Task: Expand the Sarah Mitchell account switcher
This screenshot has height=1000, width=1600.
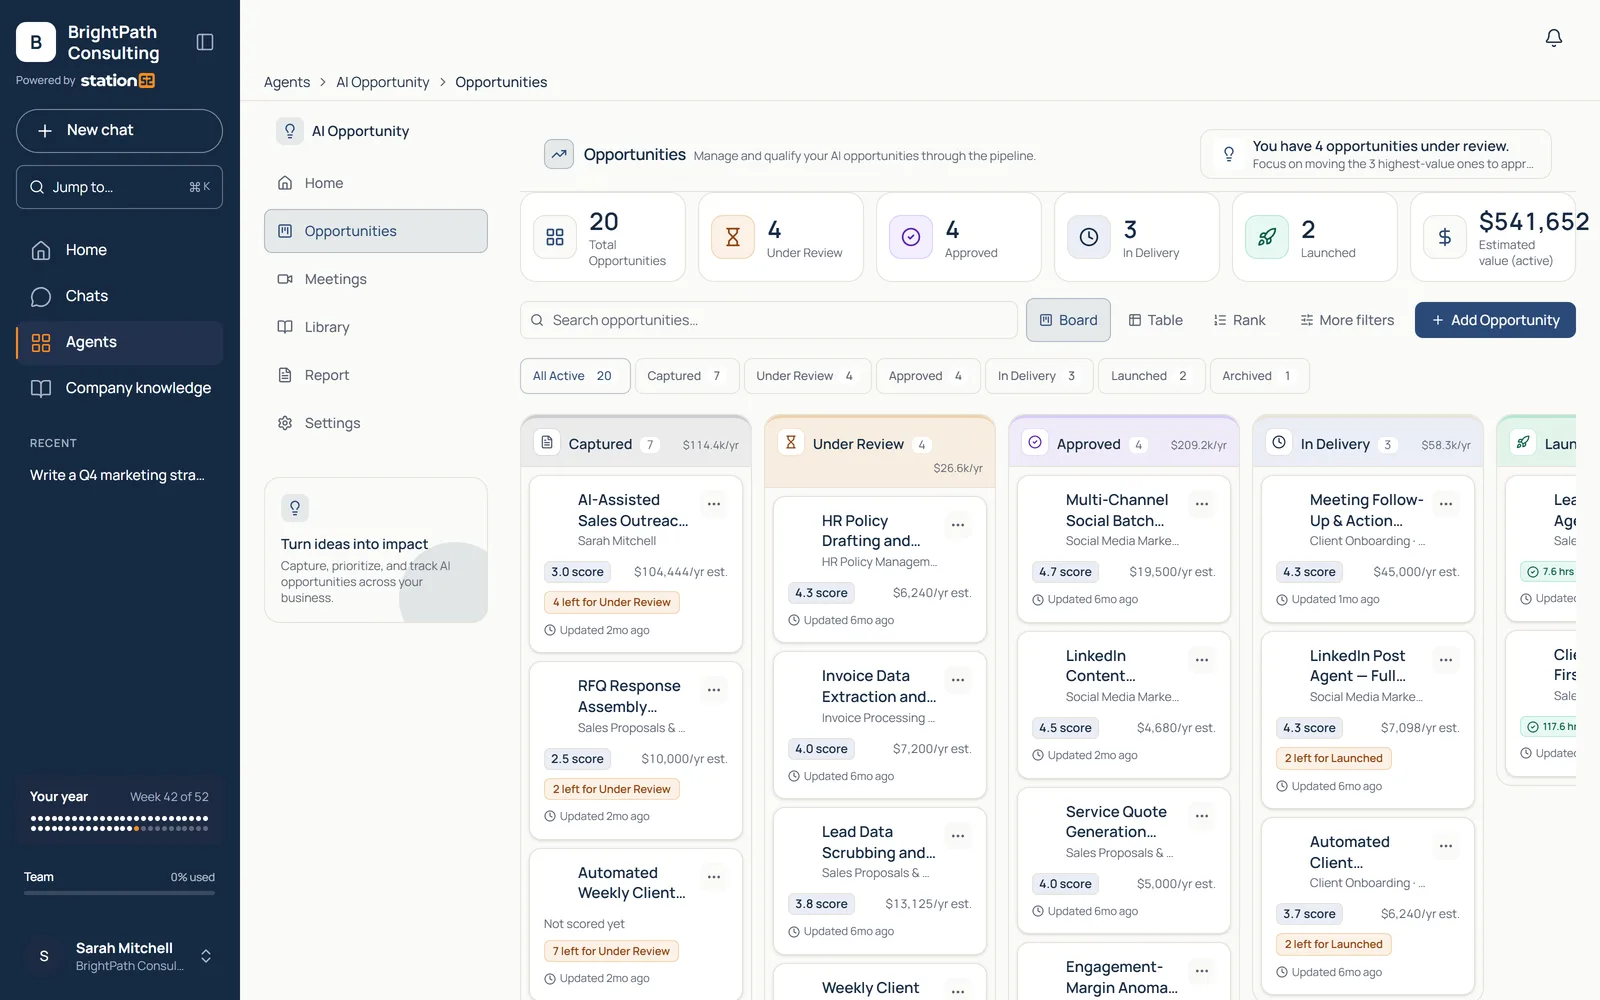Action: click(x=206, y=956)
